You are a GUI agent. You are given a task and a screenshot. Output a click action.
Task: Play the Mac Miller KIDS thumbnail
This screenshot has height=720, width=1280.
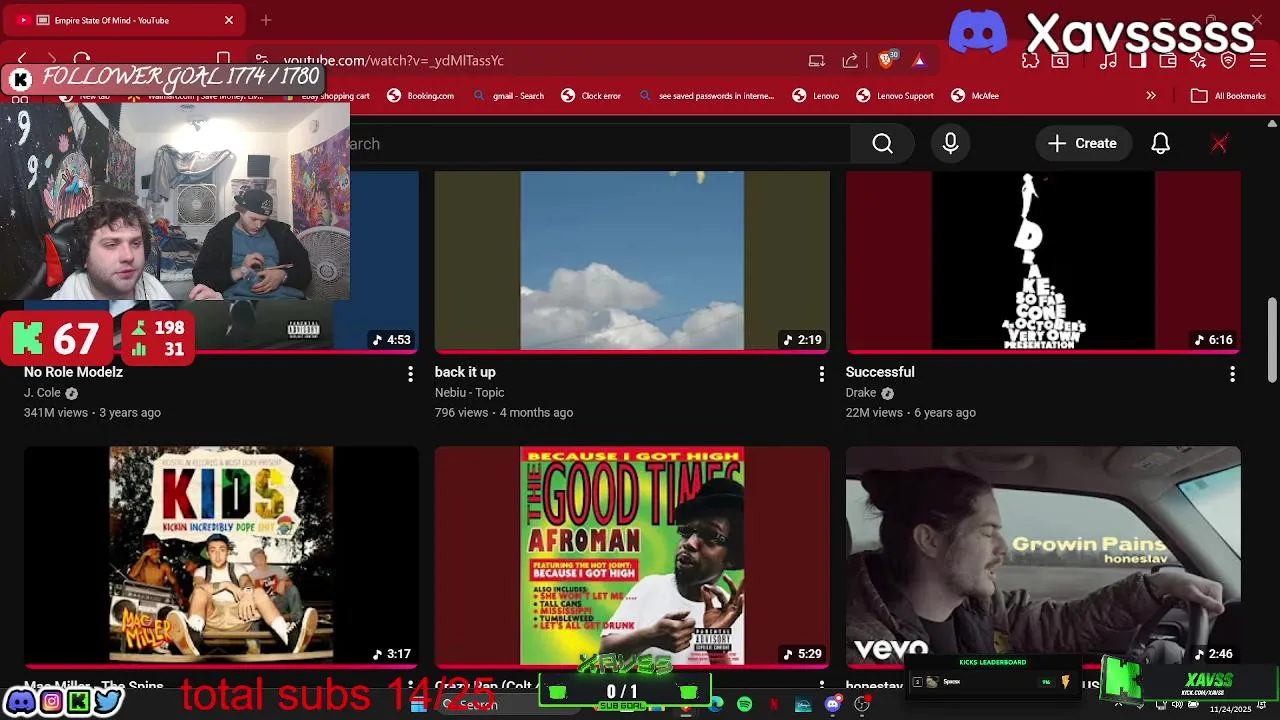point(221,556)
